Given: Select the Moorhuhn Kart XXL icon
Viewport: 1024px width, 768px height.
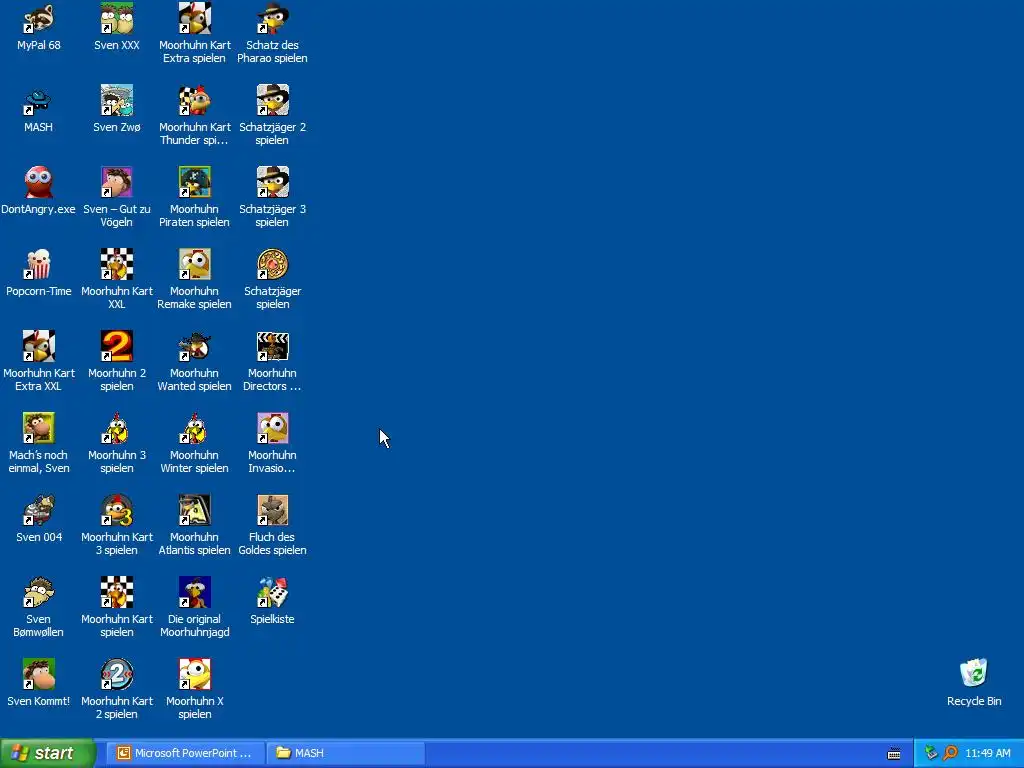Looking at the screenshot, I should (117, 264).
